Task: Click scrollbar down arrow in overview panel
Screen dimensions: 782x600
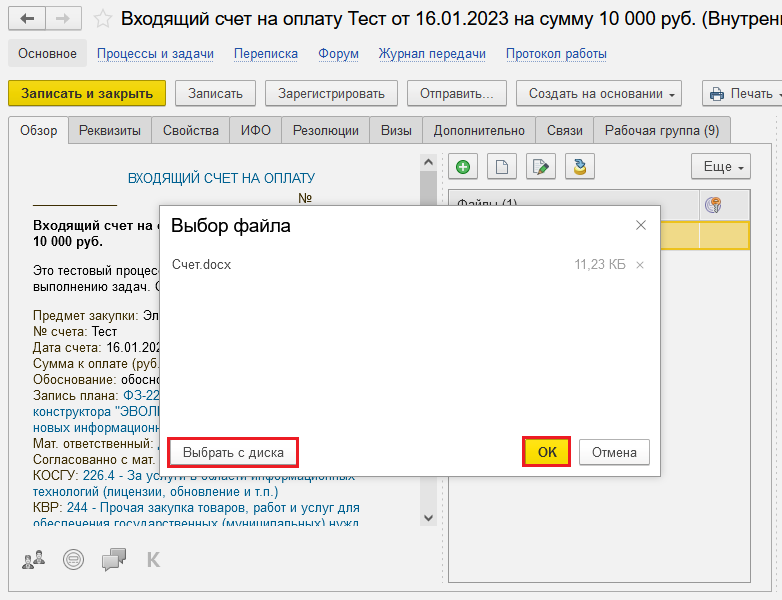Action: tap(428, 518)
